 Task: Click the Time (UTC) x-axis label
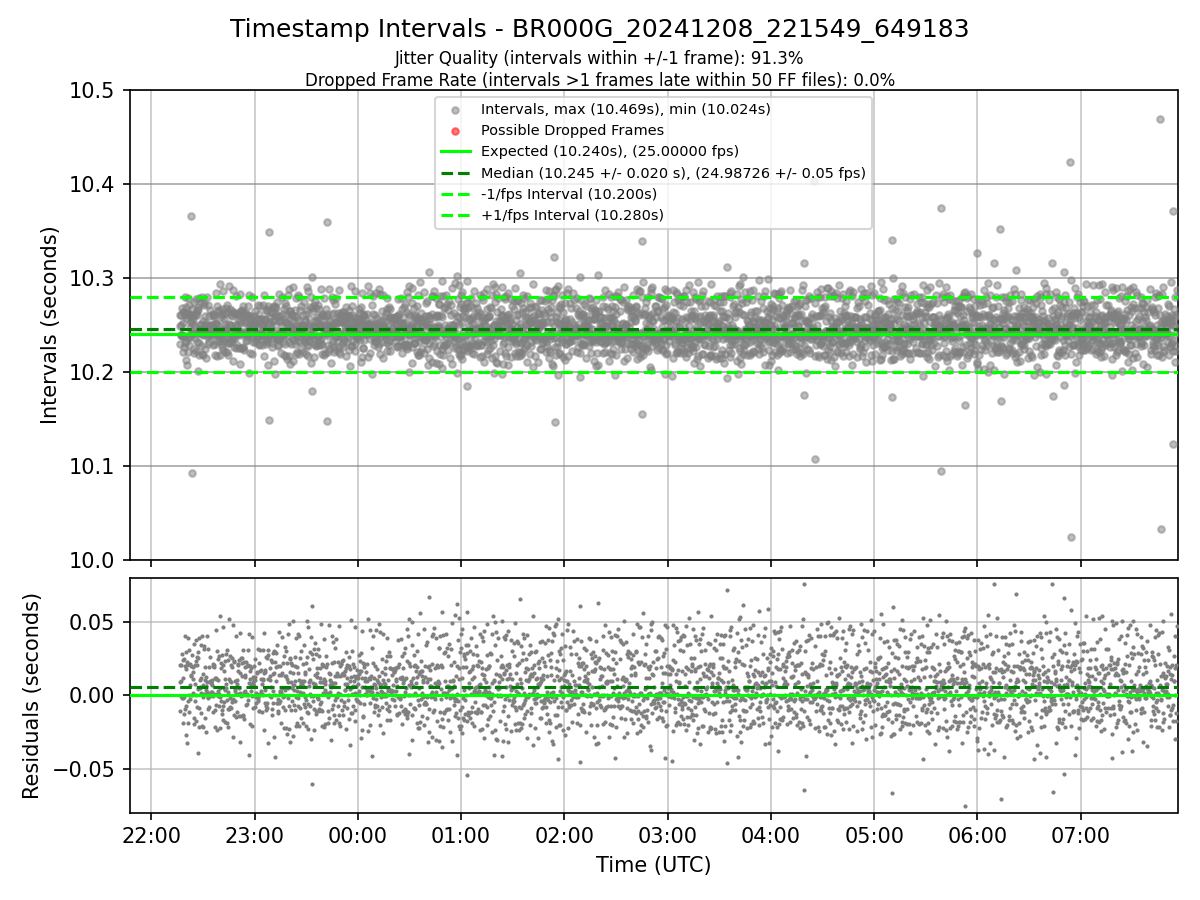(x=653, y=865)
